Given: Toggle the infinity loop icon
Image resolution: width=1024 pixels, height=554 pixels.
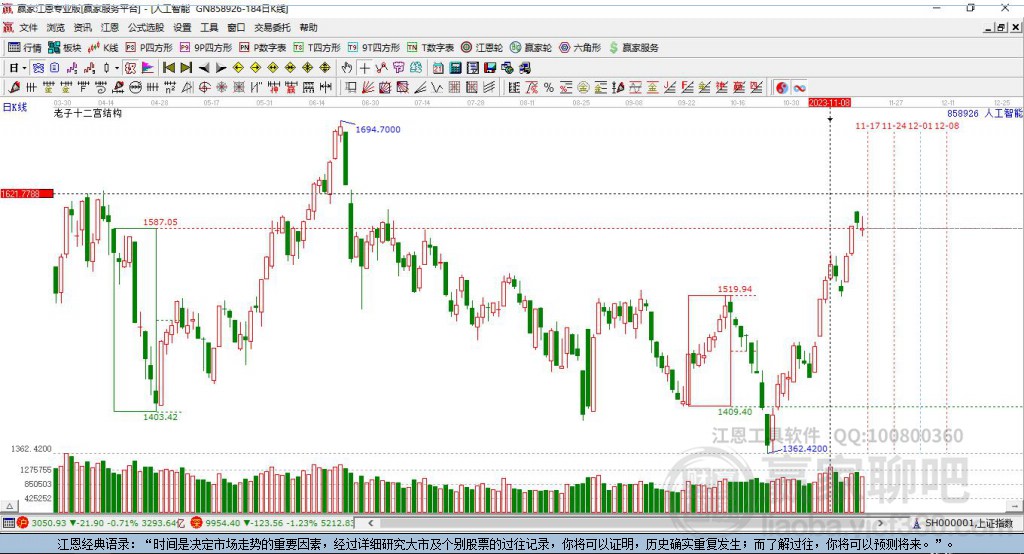Looking at the screenshot, I should 799,88.
